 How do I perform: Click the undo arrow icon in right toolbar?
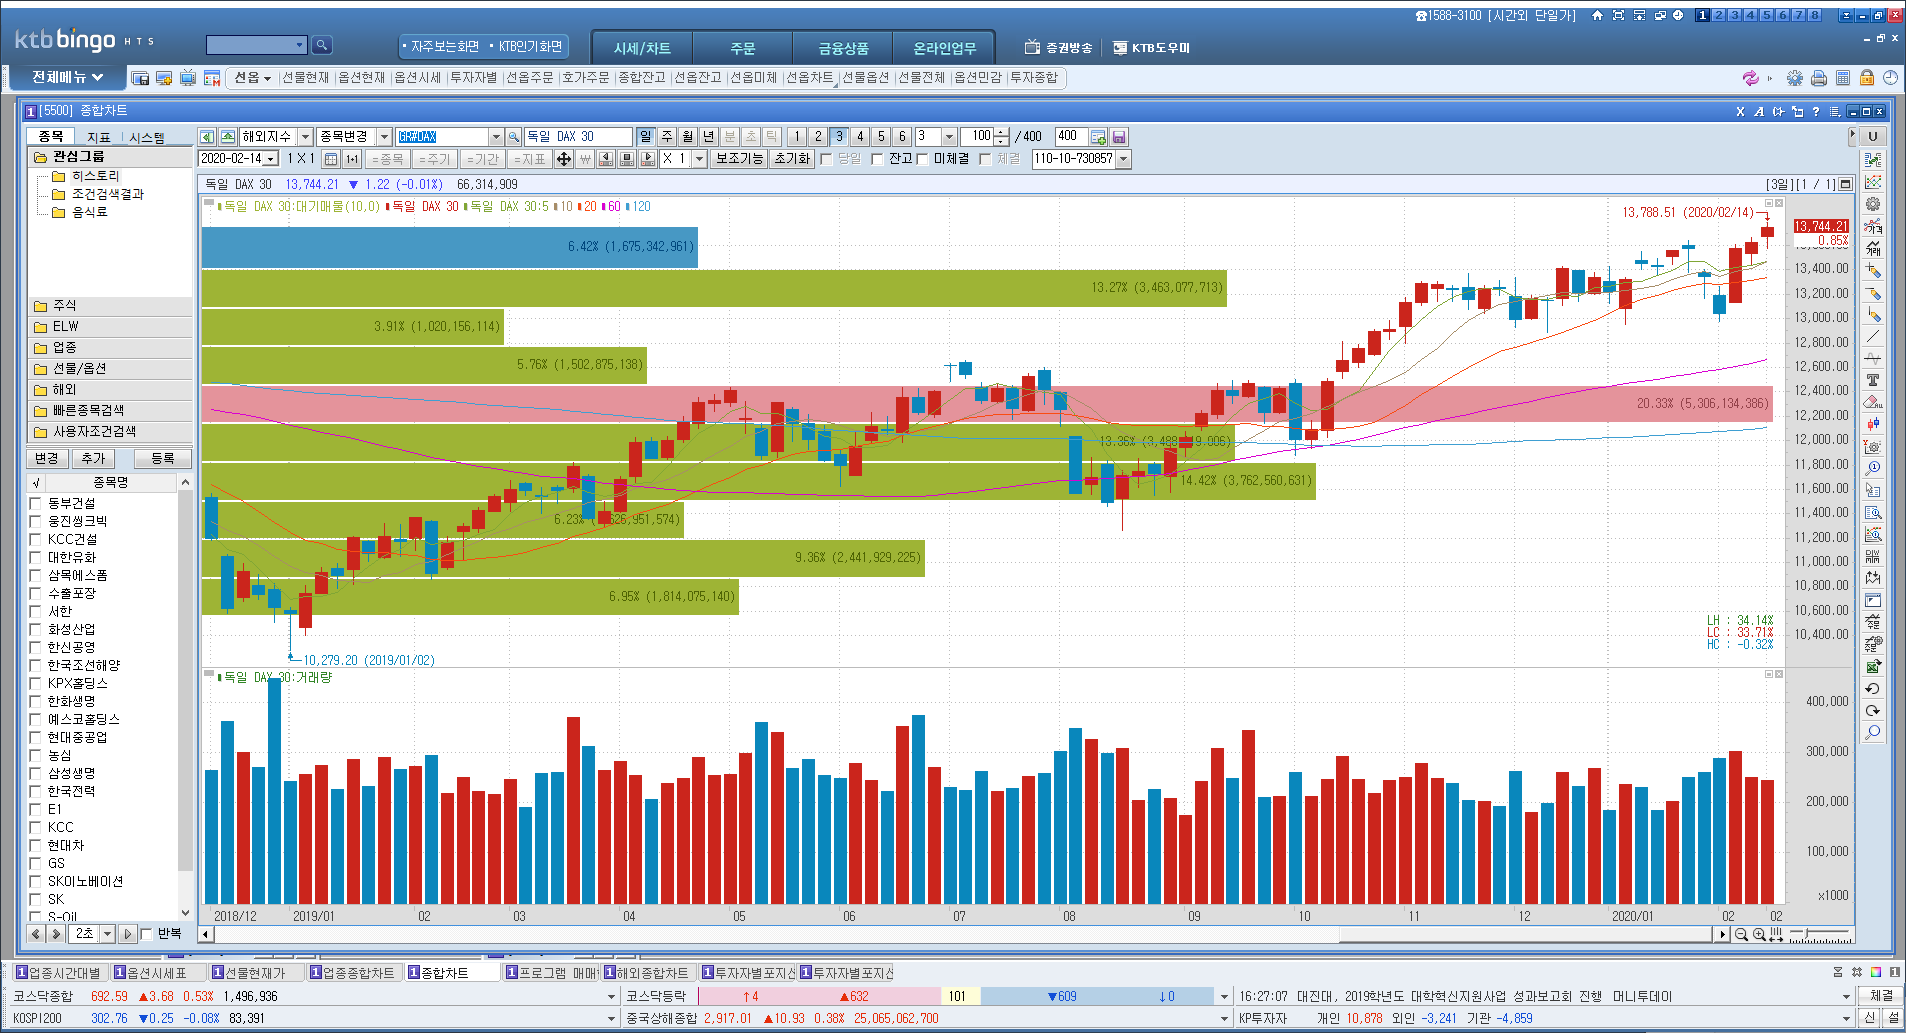[x=1873, y=688]
